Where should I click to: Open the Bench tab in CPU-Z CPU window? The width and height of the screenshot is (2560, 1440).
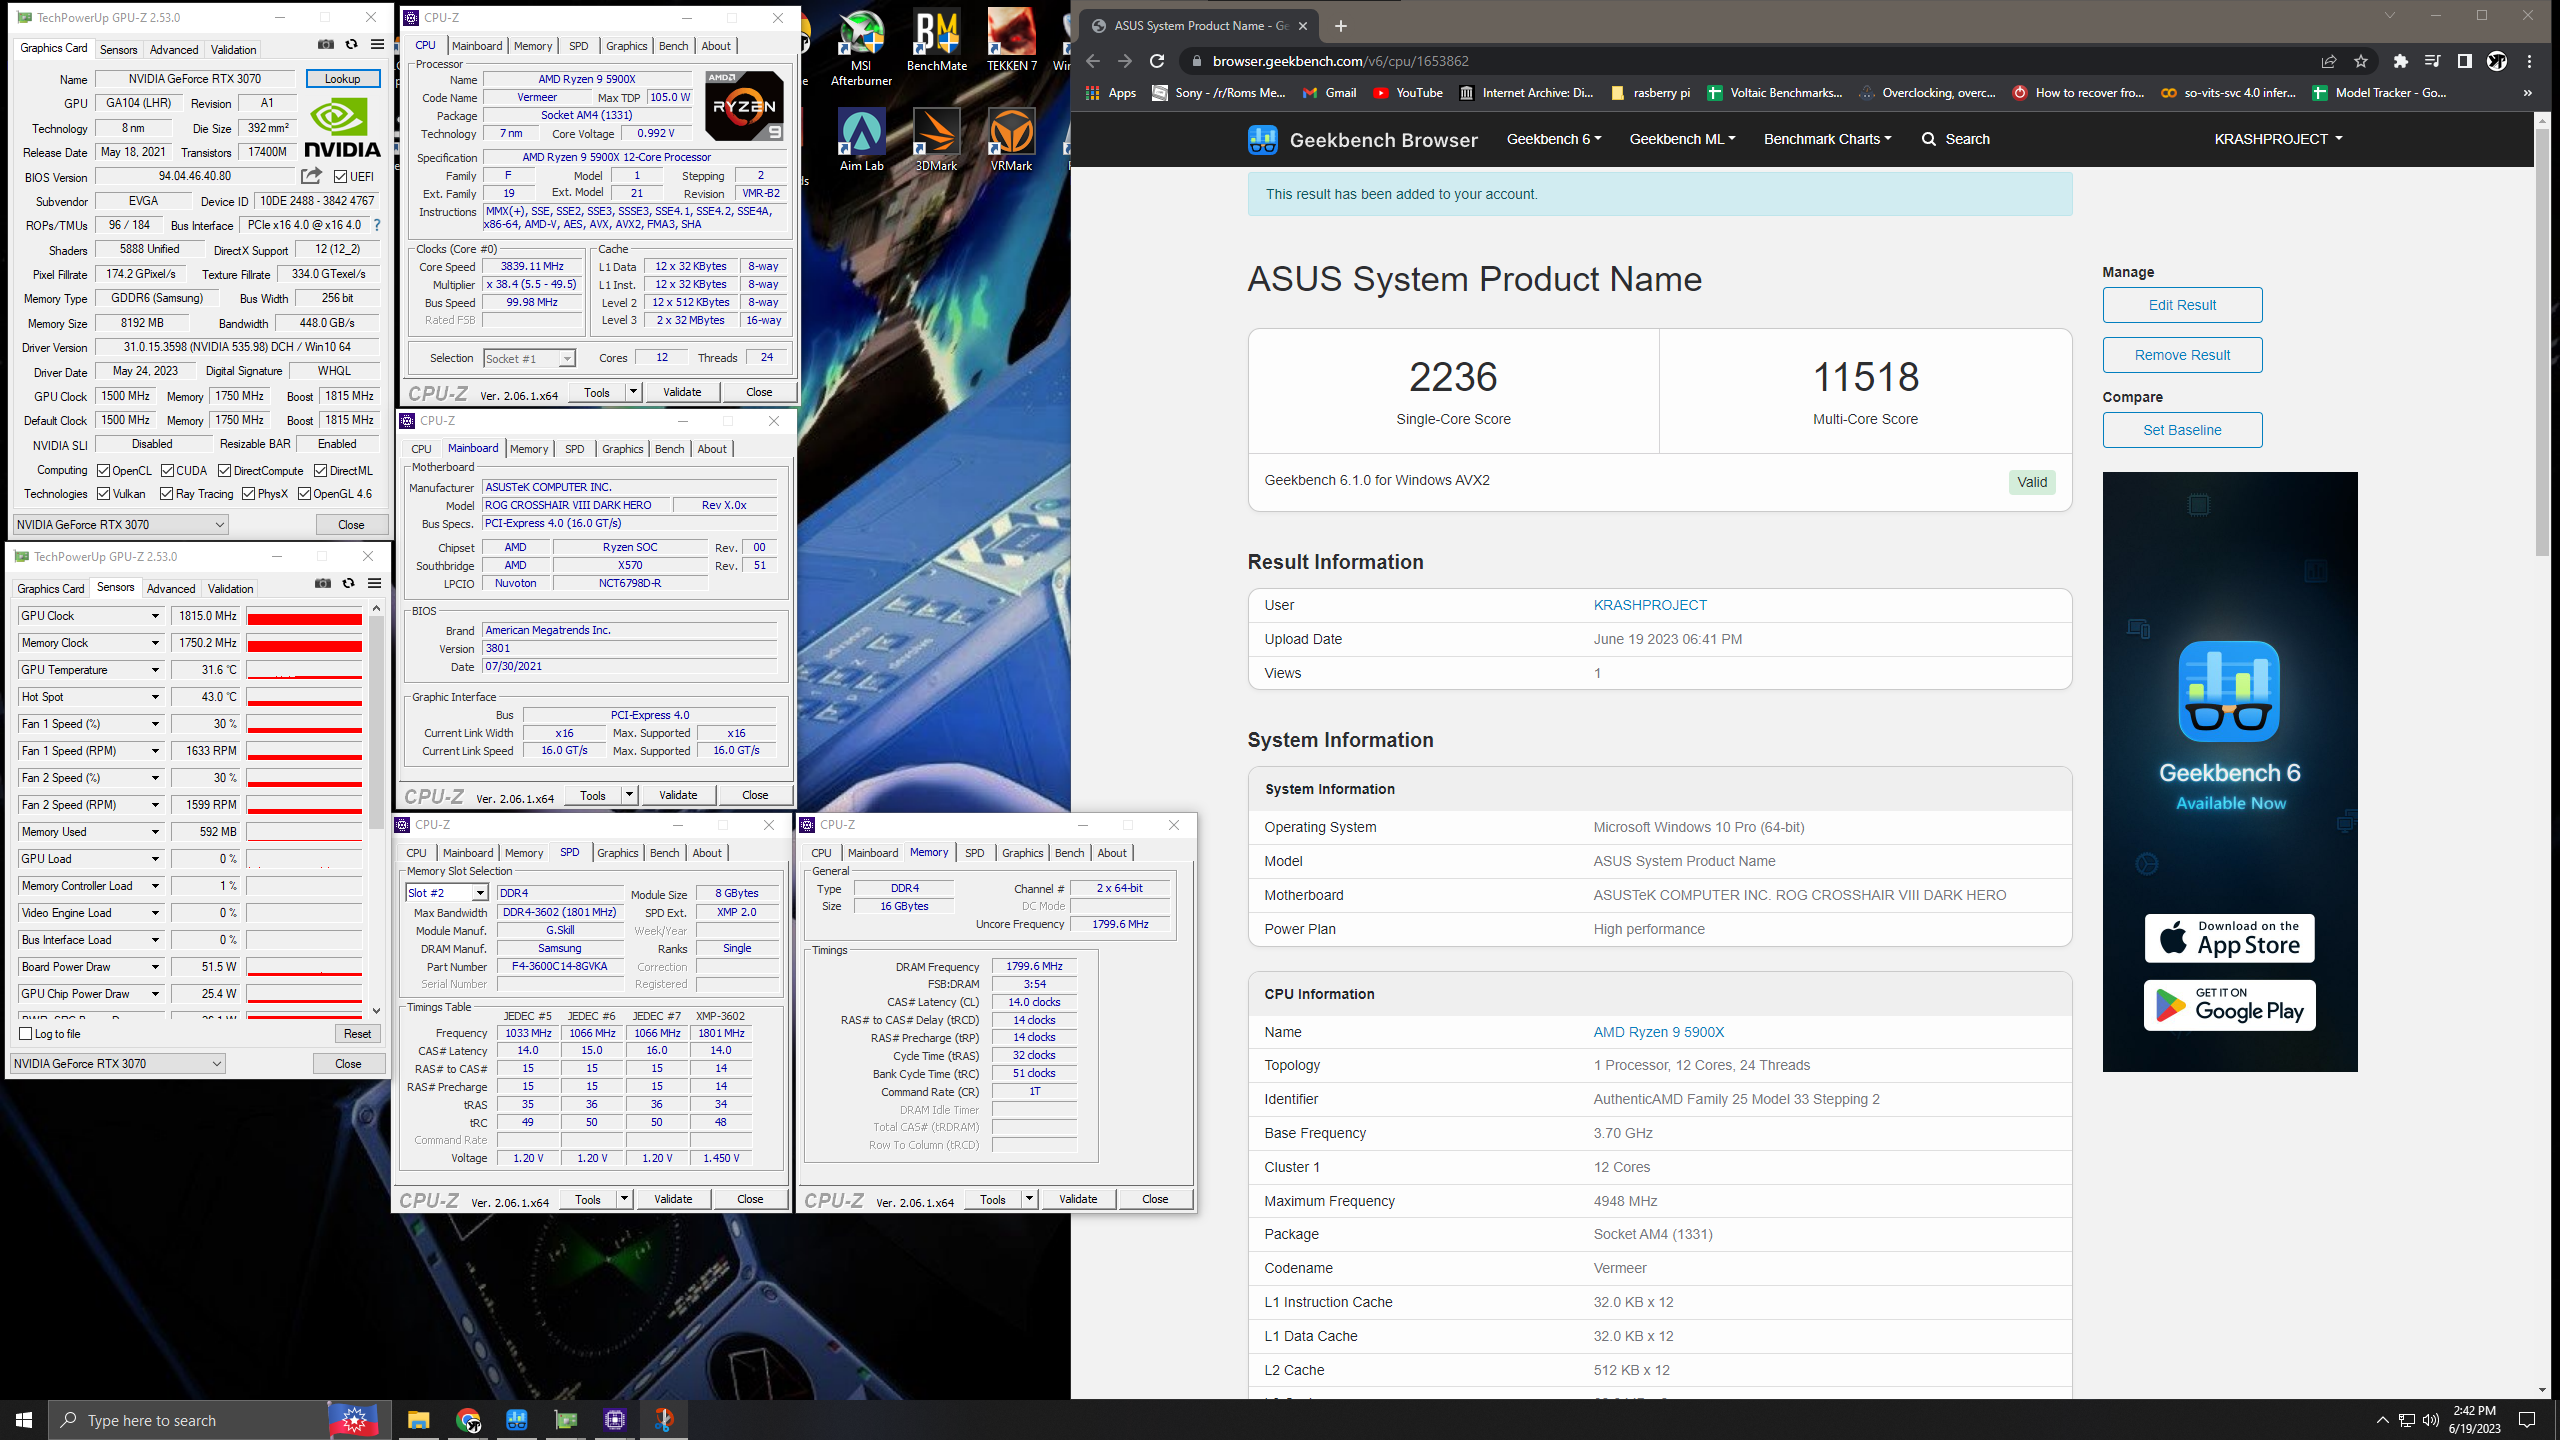point(673,46)
